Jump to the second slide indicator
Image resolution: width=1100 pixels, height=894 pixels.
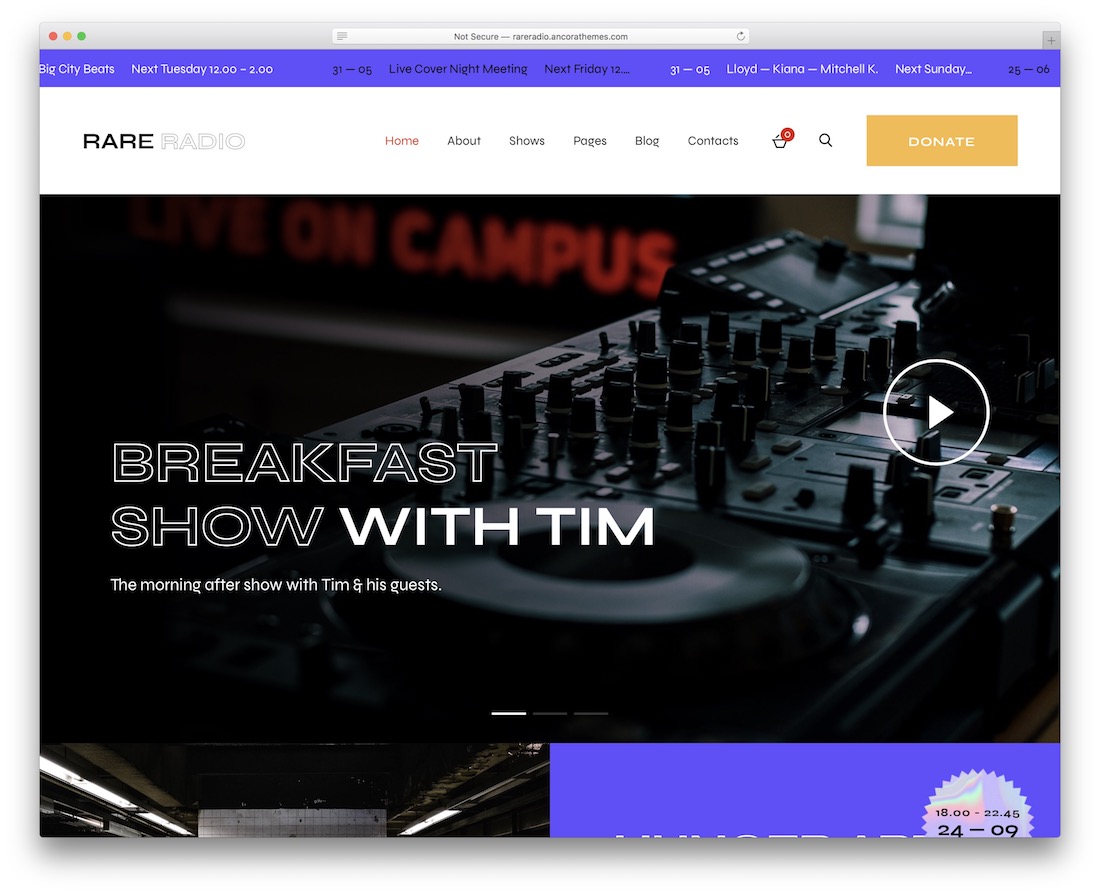pos(550,713)
